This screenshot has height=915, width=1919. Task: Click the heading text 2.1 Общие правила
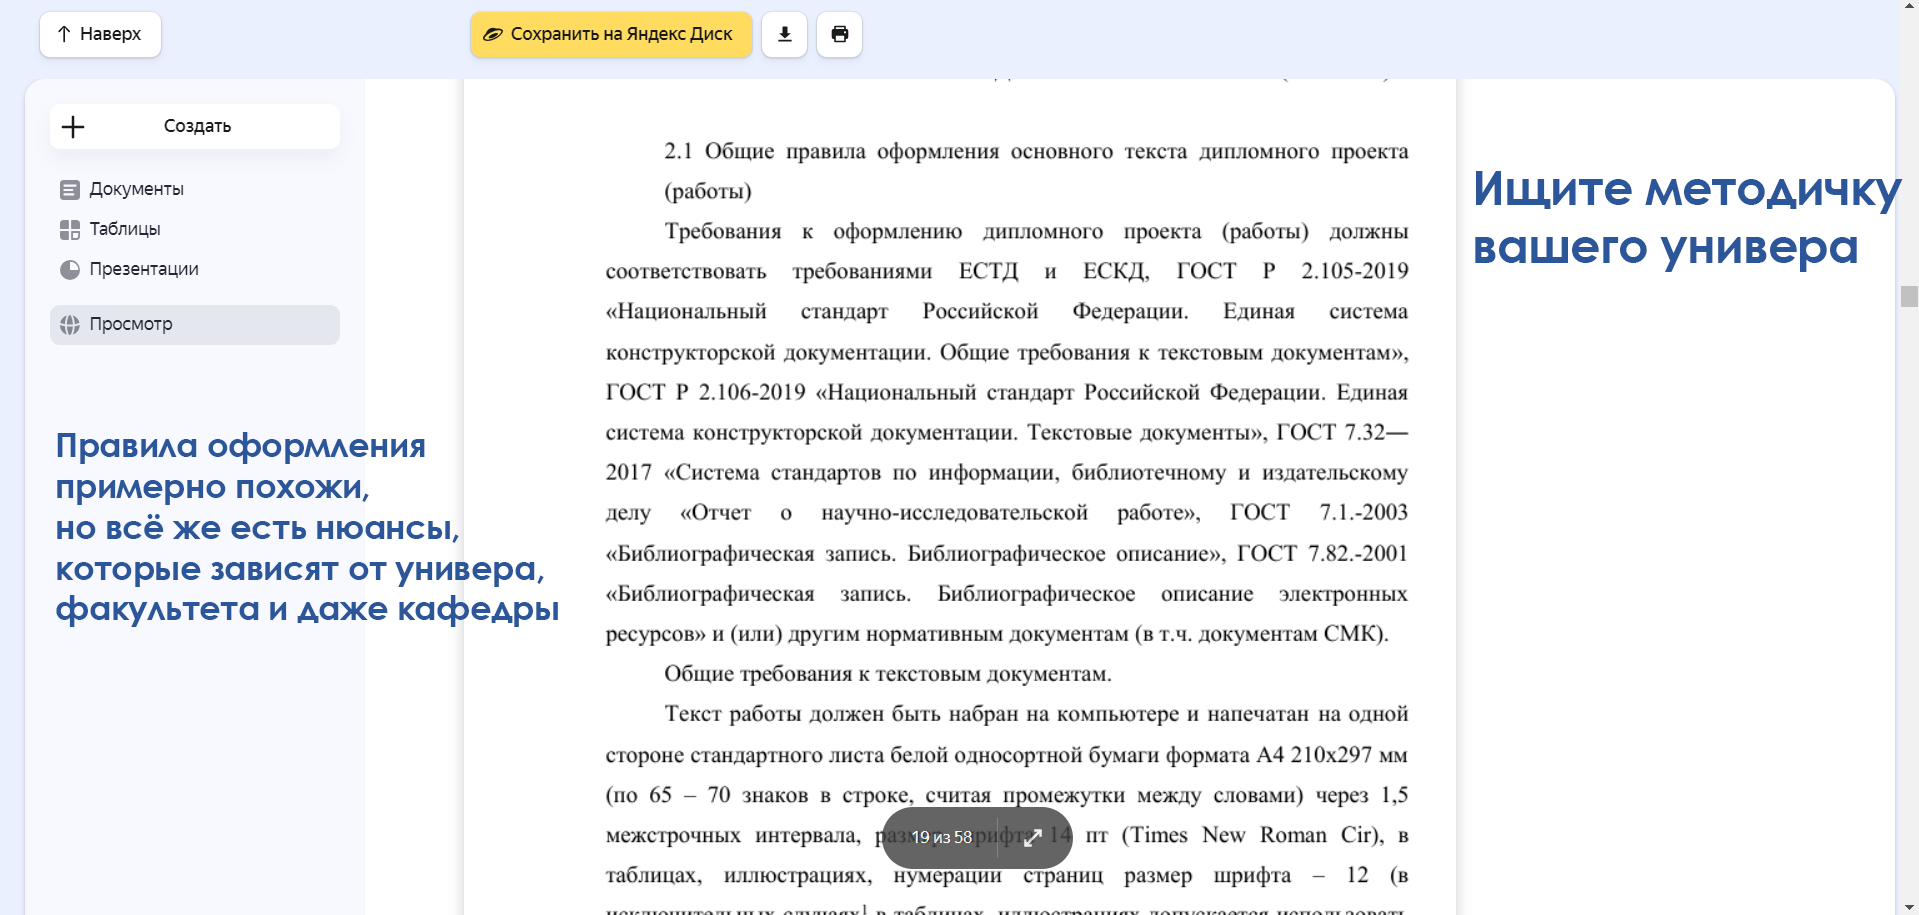(768, 151)
